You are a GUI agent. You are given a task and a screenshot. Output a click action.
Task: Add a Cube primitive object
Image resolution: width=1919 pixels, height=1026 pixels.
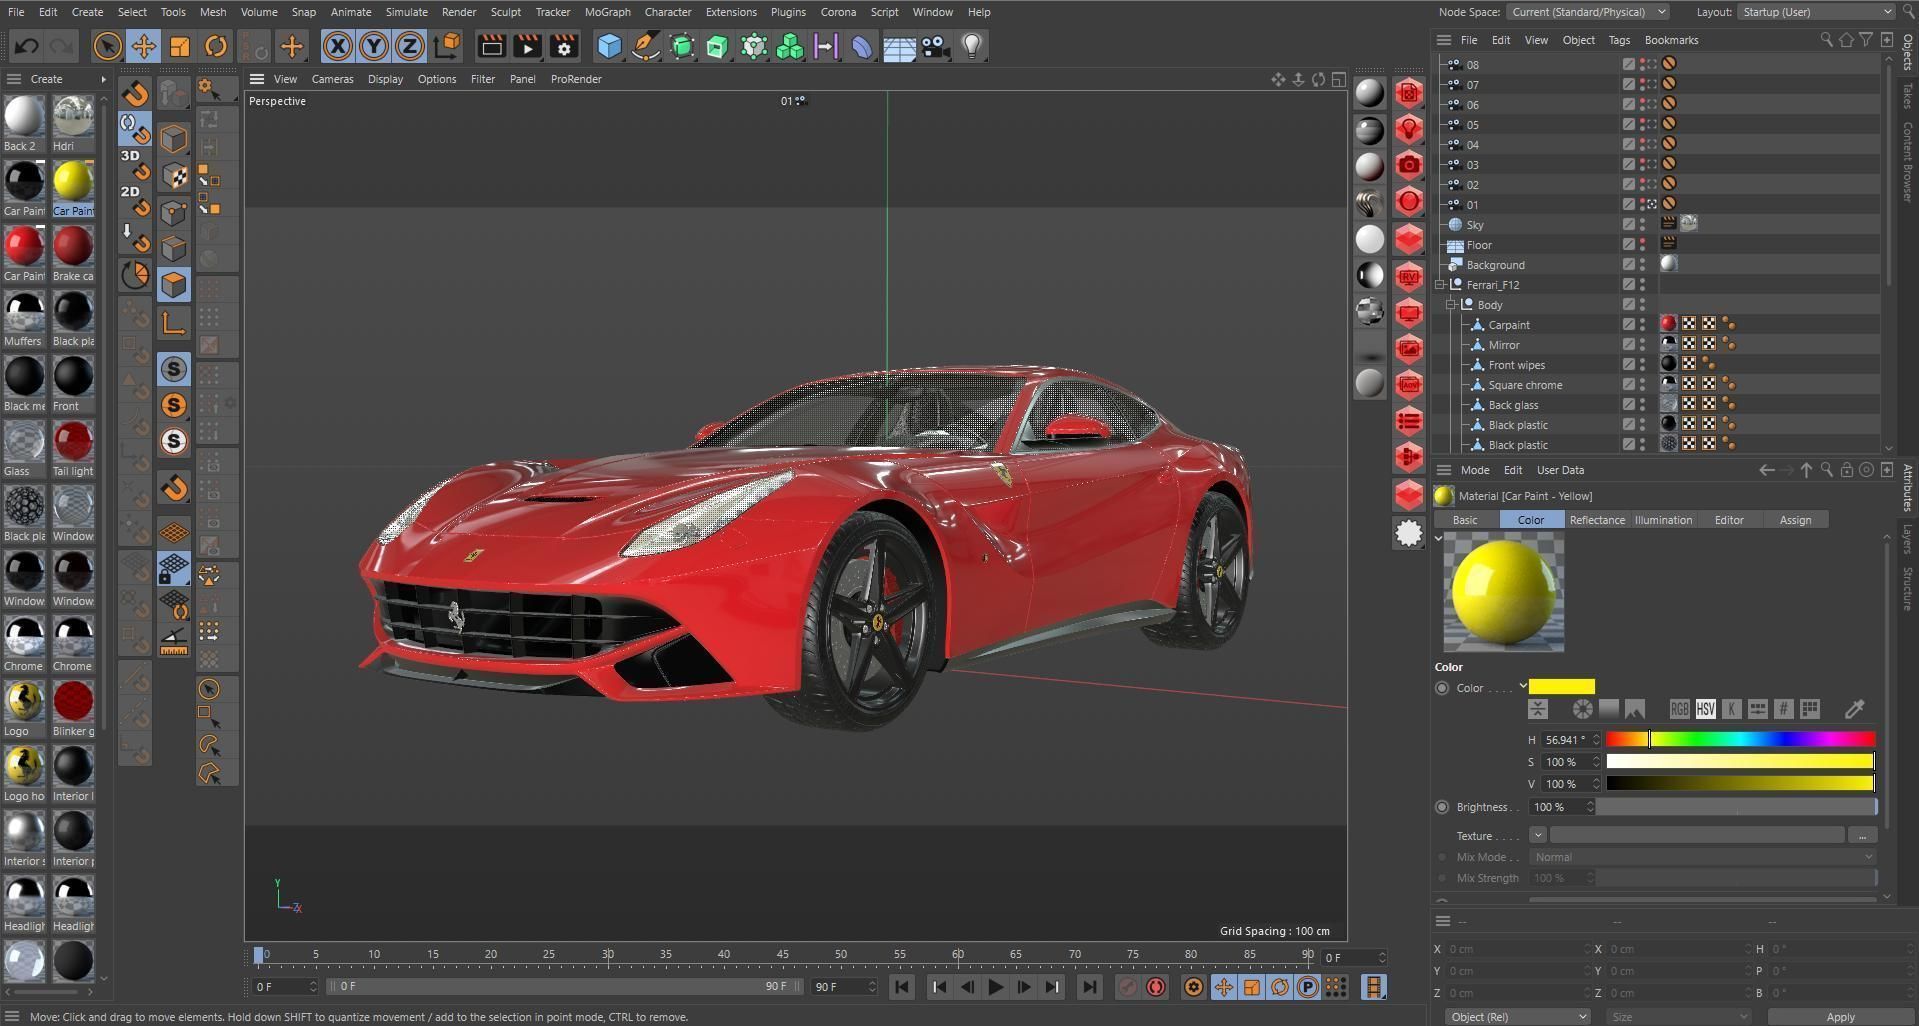(609, 46)
